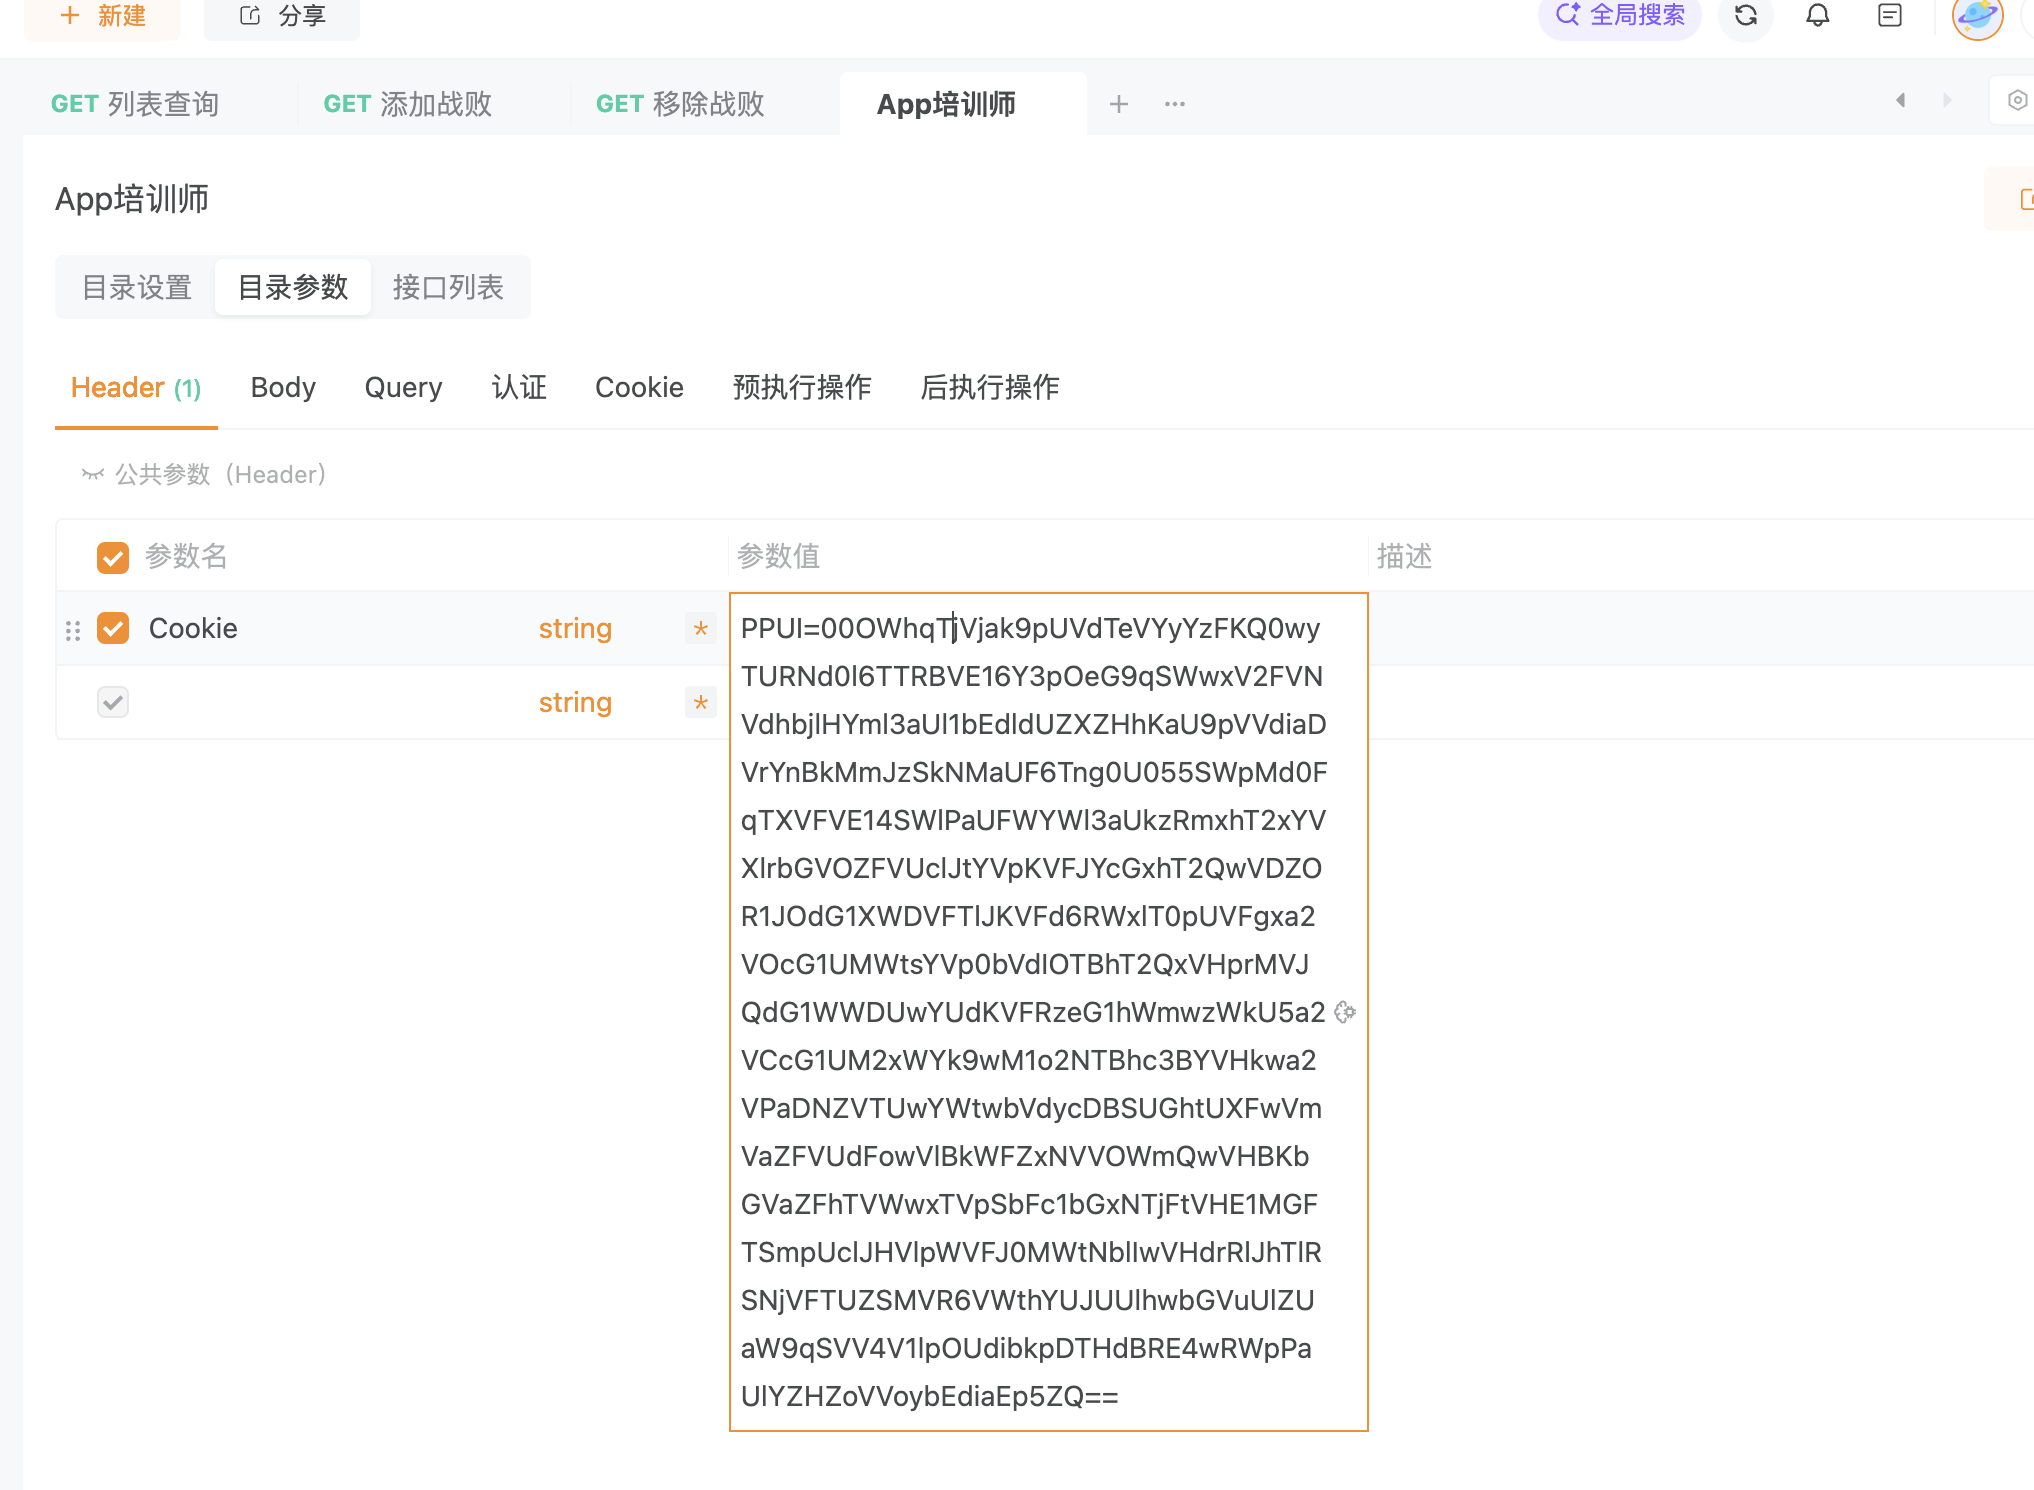Image resolution: width=2034 pixels, height=1490 pixels.
Task: Open the more tabs ellipsis menu
Action: point(1175,104)
